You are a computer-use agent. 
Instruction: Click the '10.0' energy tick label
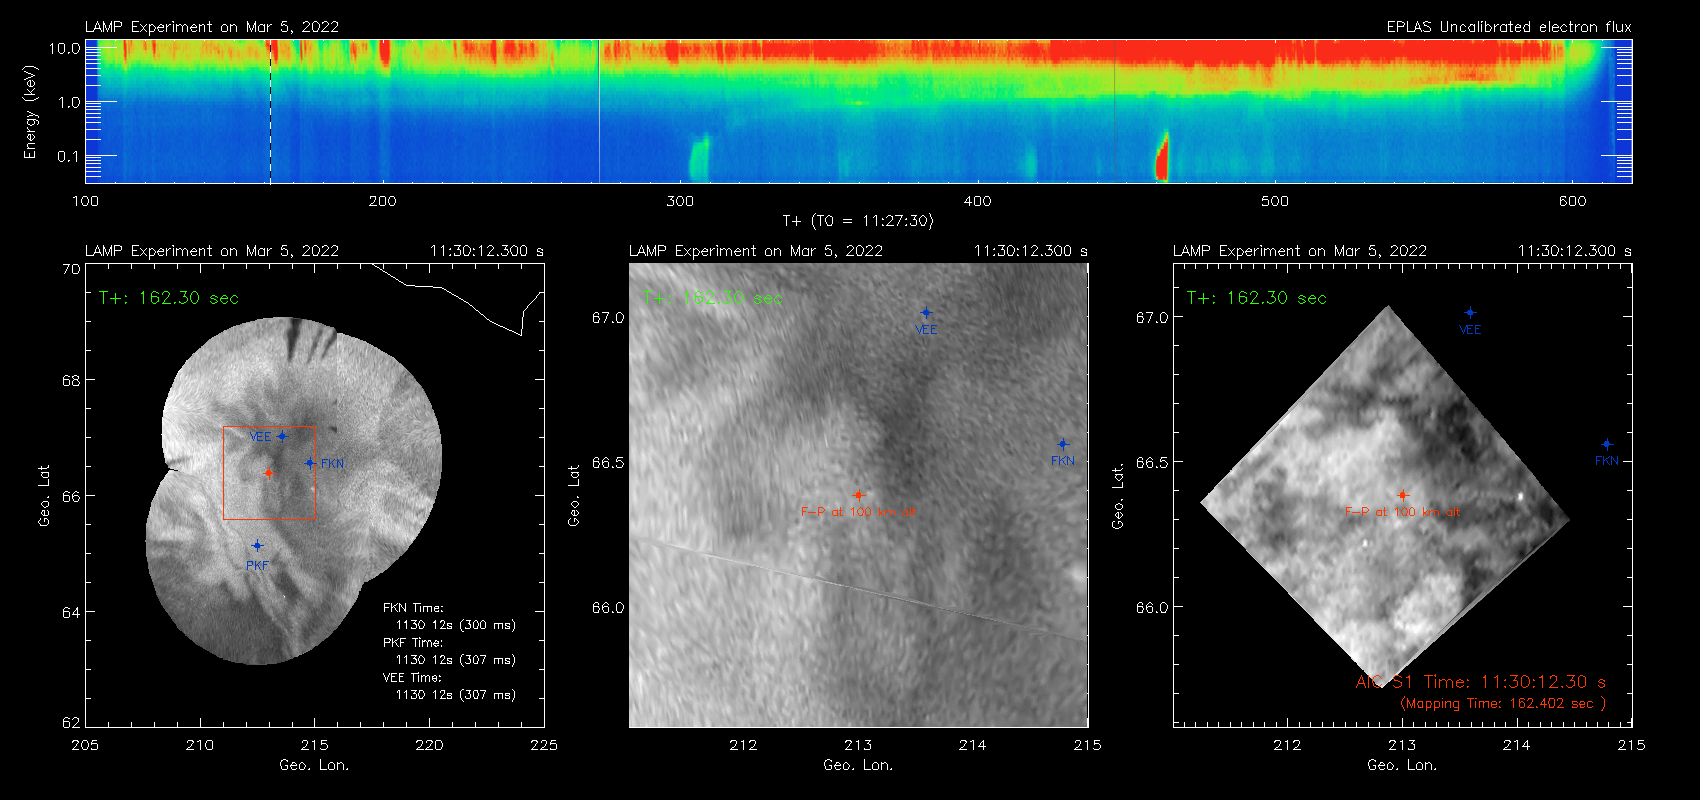point(64,48)
